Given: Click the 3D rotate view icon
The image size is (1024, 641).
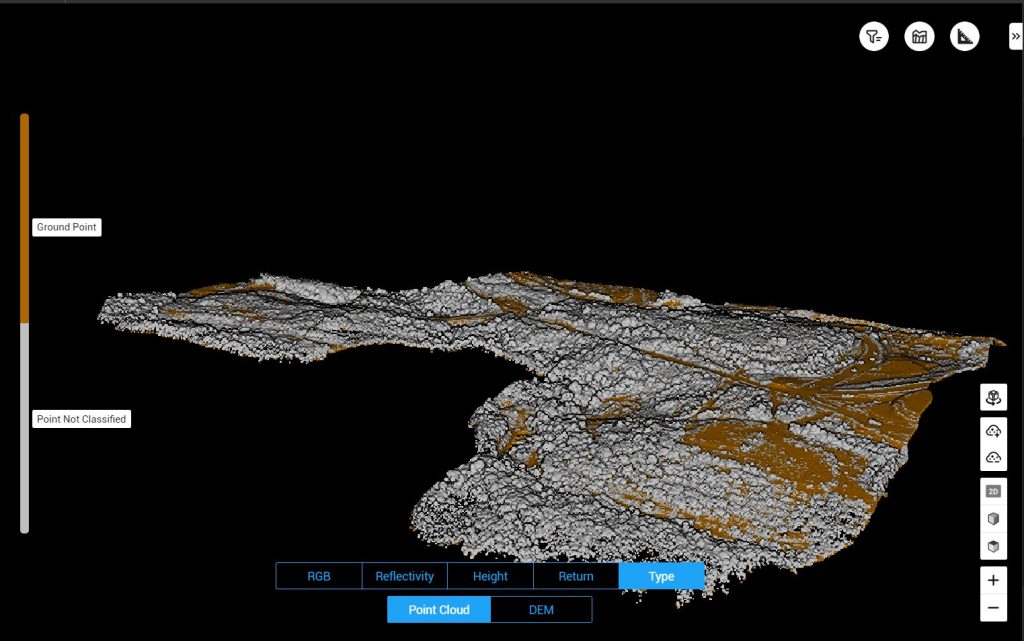Looking at the screenshot, I should point(993,397).
